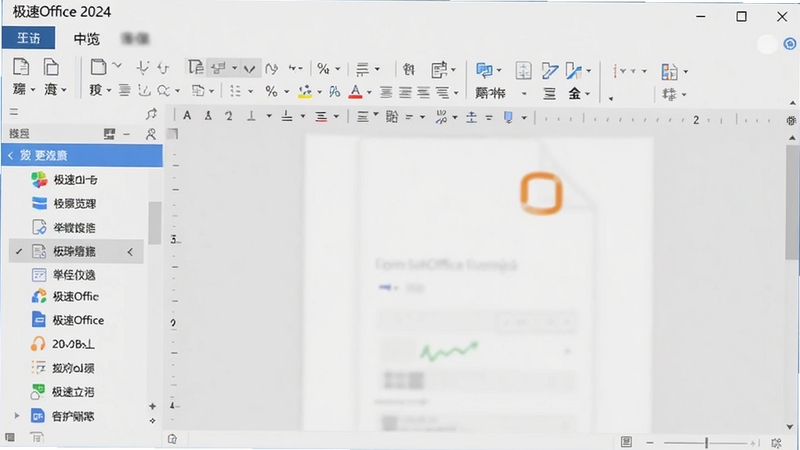Viewport: 800px width, 450px height.
Task: Select the 极速Office sidebar entry with blue document icon
Action: point(77,320)
